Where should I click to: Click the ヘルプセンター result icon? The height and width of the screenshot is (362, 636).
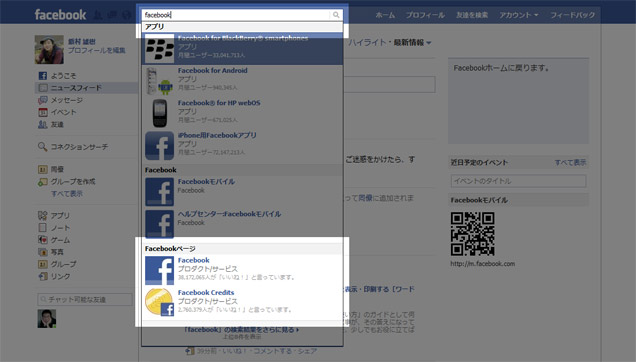[159, 224]
